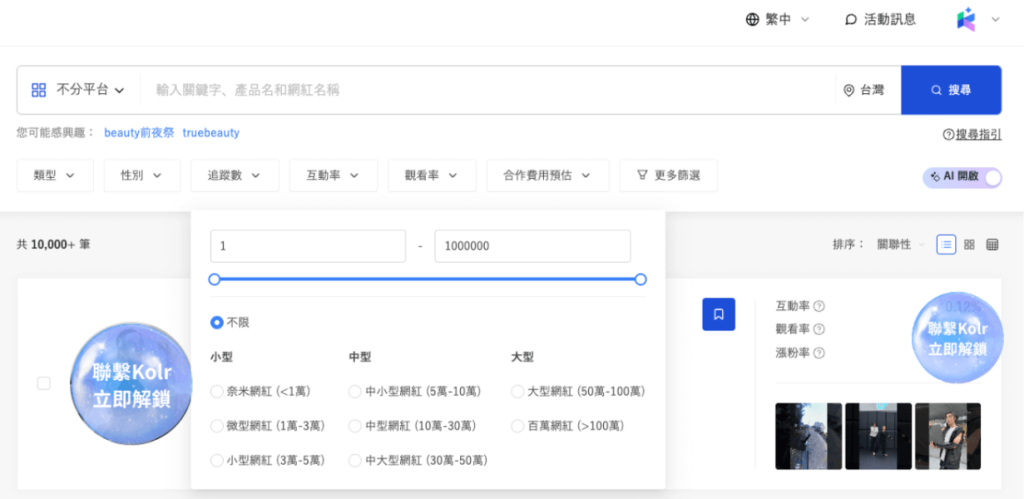Expand the 類型 filter dropdown
The image size is (1024, 499).
pos(55,175)
